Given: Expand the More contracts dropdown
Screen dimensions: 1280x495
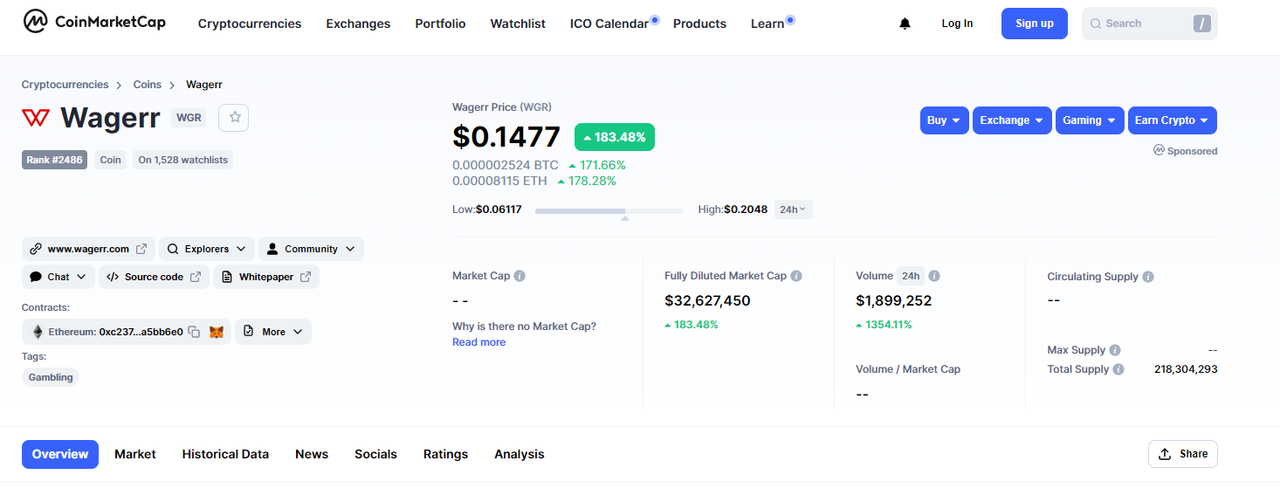Looking at the screenshot, I should pos(273,332).
